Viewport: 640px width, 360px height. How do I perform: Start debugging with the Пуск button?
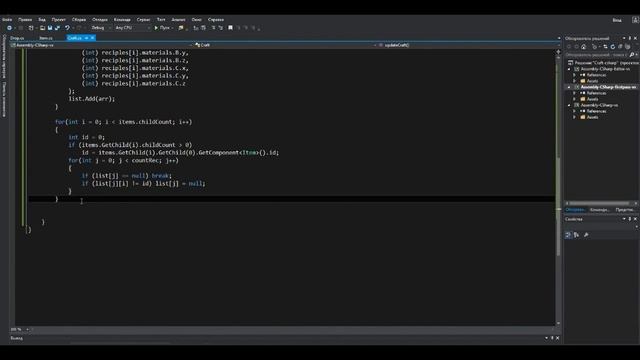pos(162,28)
